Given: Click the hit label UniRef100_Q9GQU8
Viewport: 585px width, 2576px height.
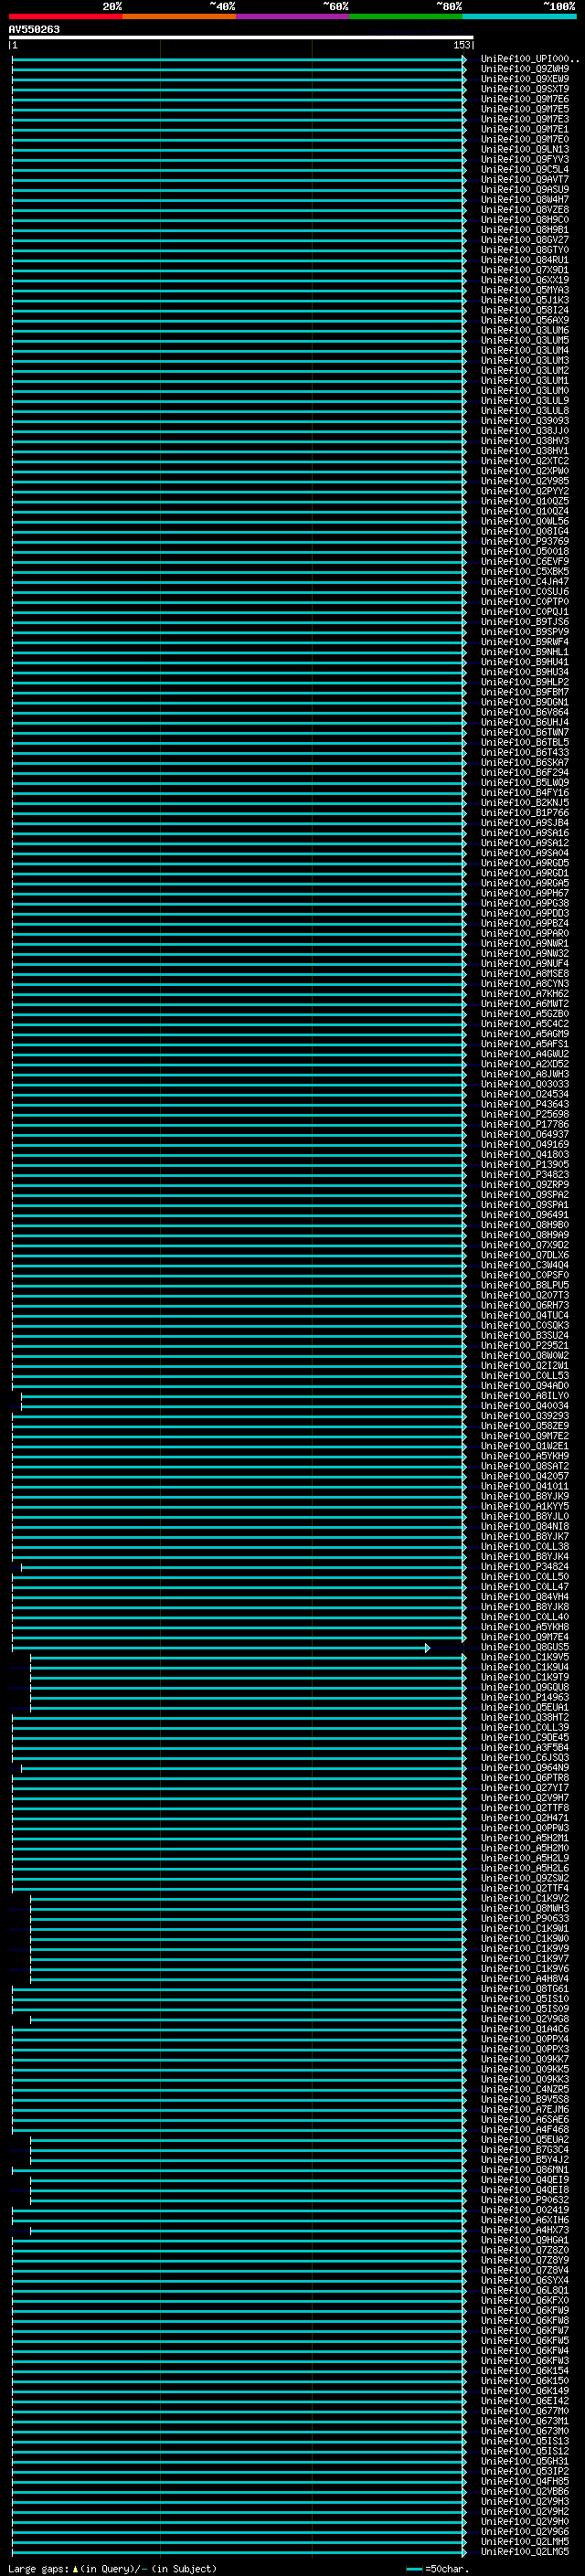Looking at the screenshot, I should [x=525, y=1687].
